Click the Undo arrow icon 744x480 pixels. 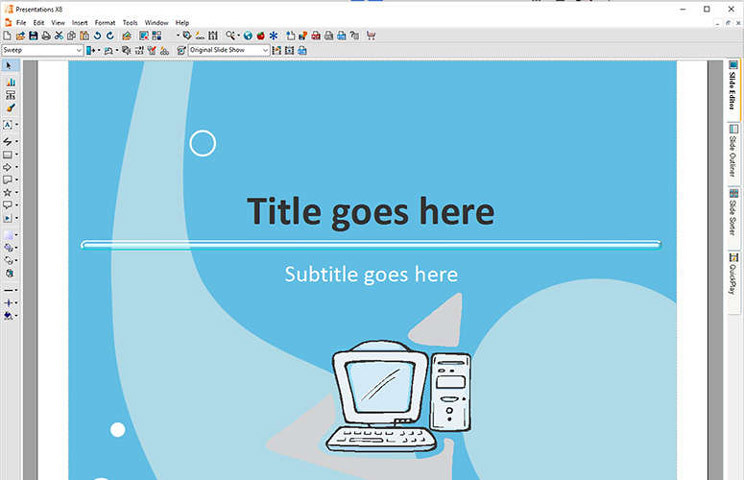(97, 36)
